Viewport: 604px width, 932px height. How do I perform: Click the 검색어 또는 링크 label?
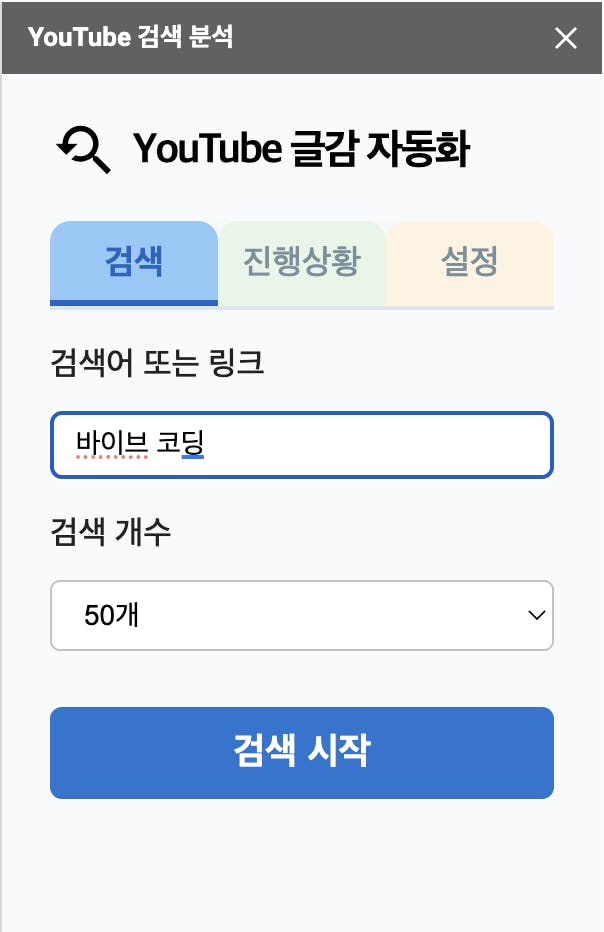point(156,363)
